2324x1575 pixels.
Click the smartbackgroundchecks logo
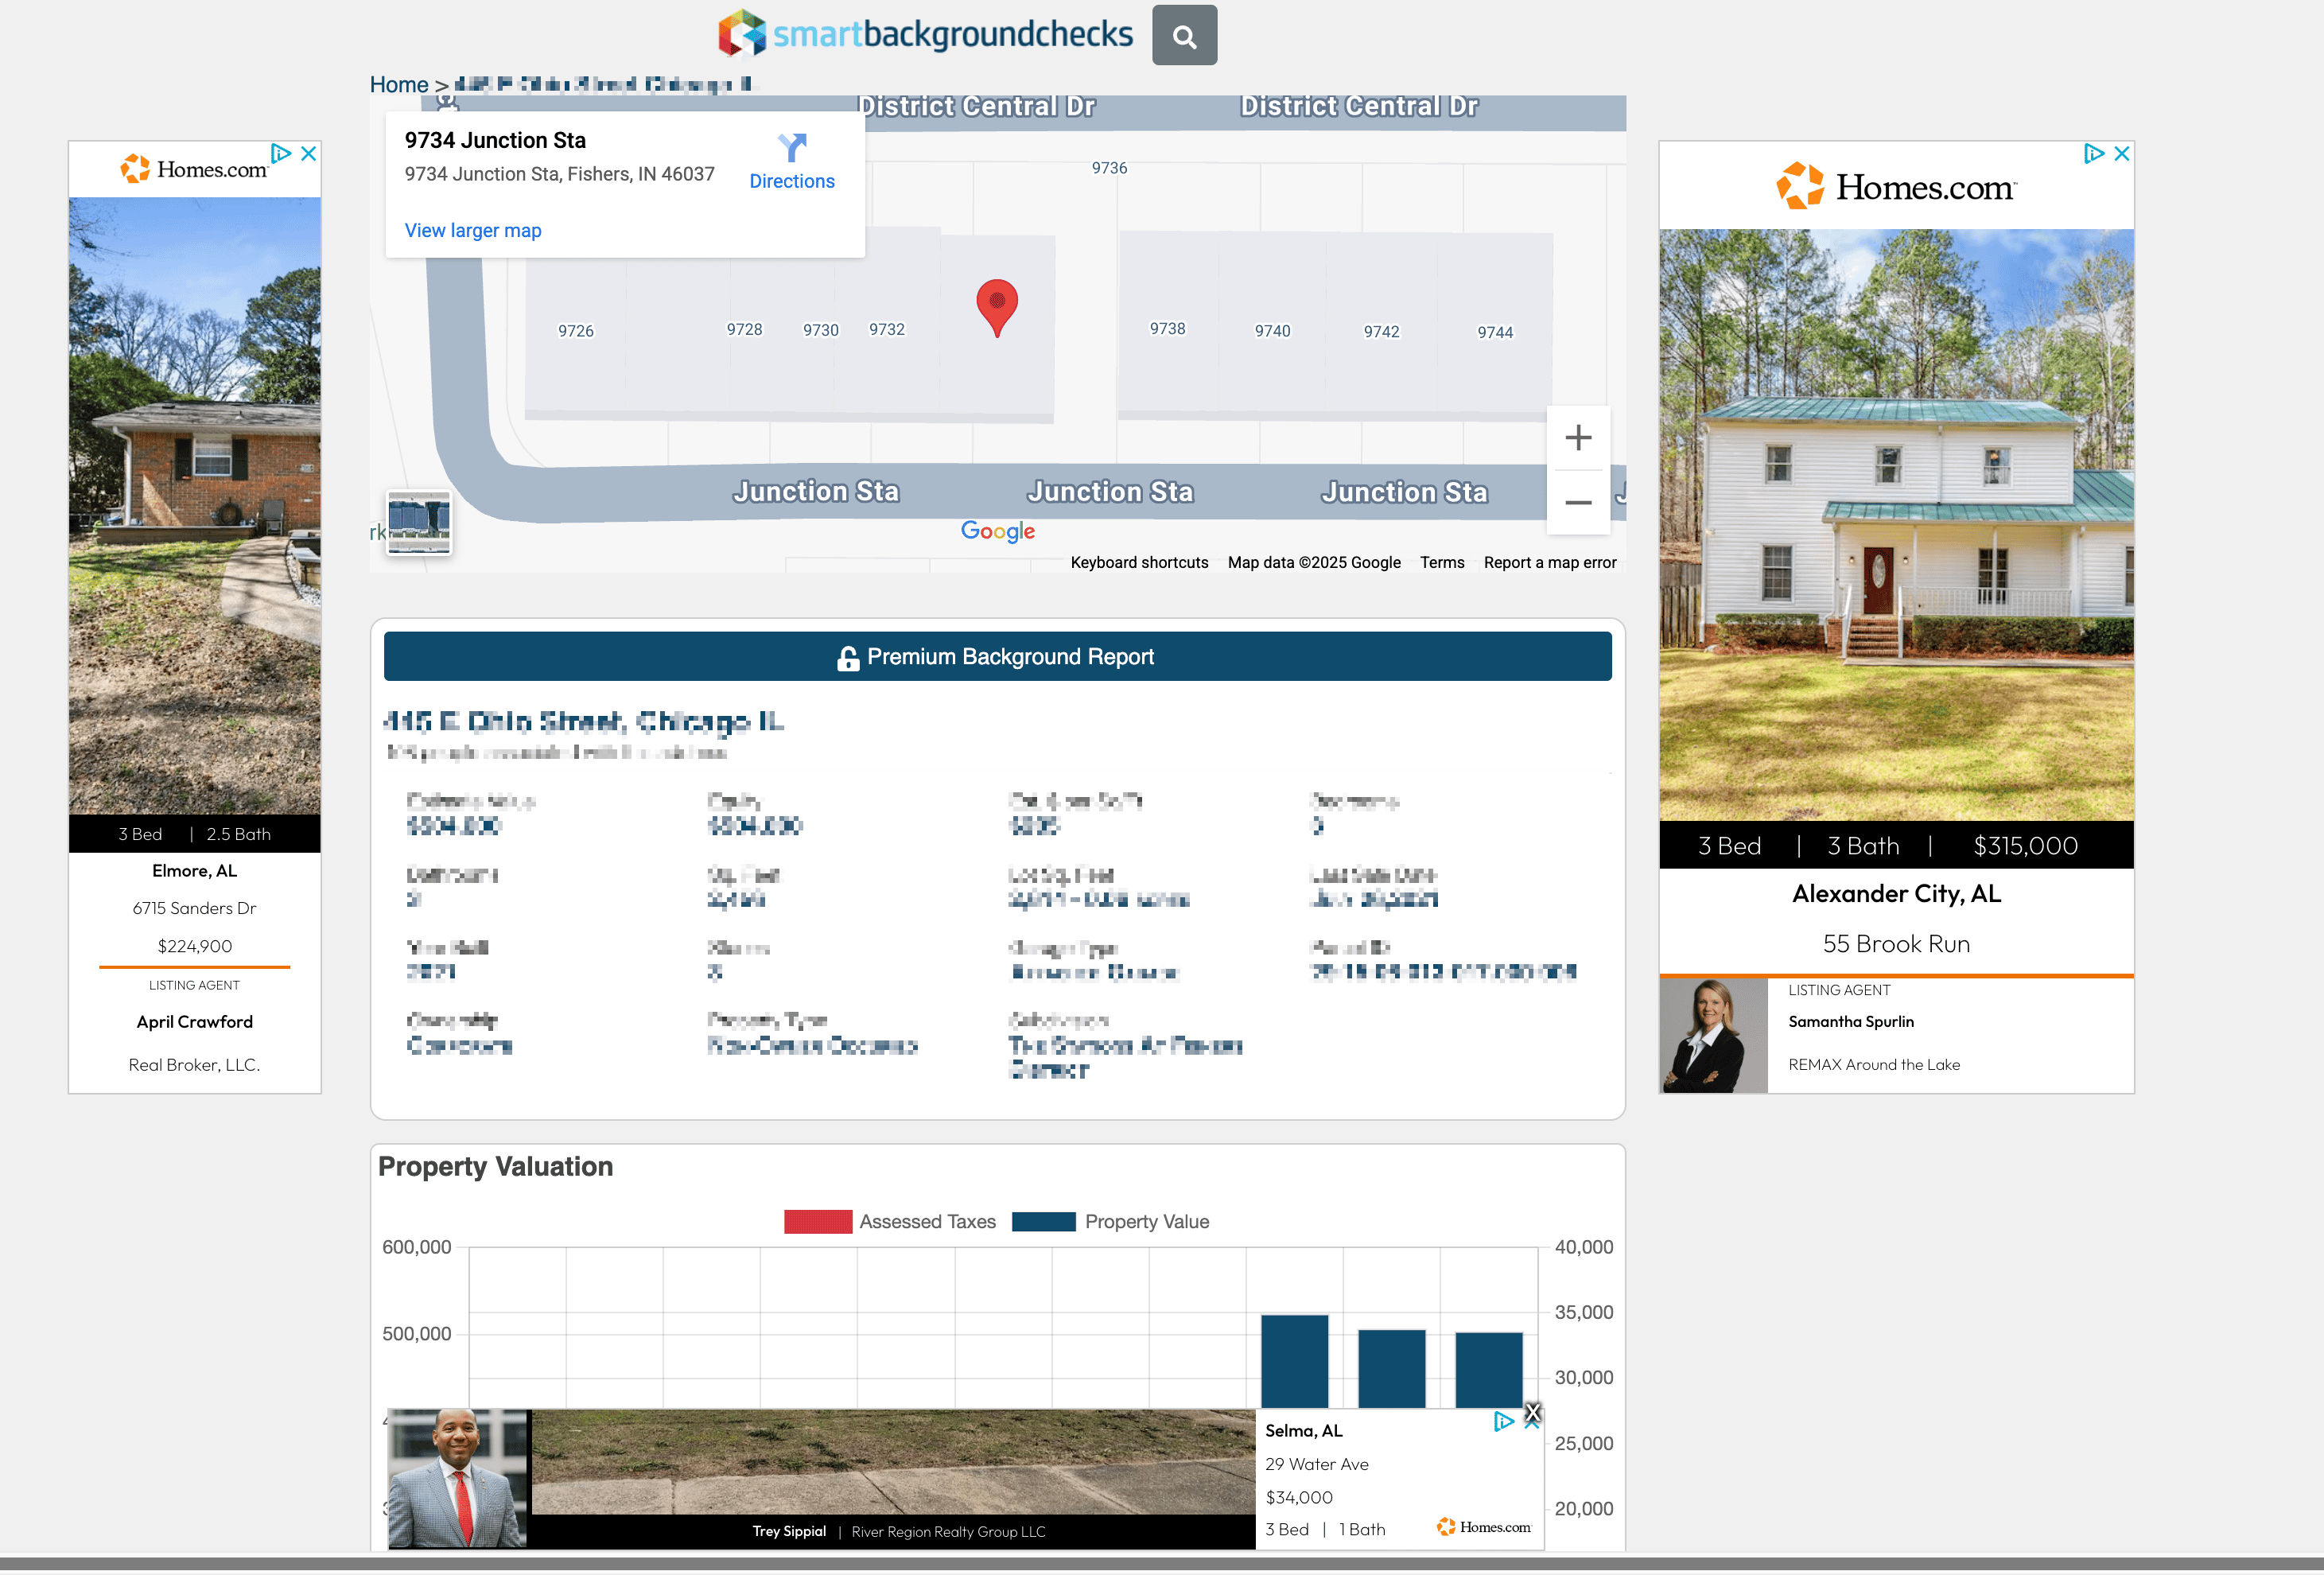pyautogui.click(x=925, y=34)
